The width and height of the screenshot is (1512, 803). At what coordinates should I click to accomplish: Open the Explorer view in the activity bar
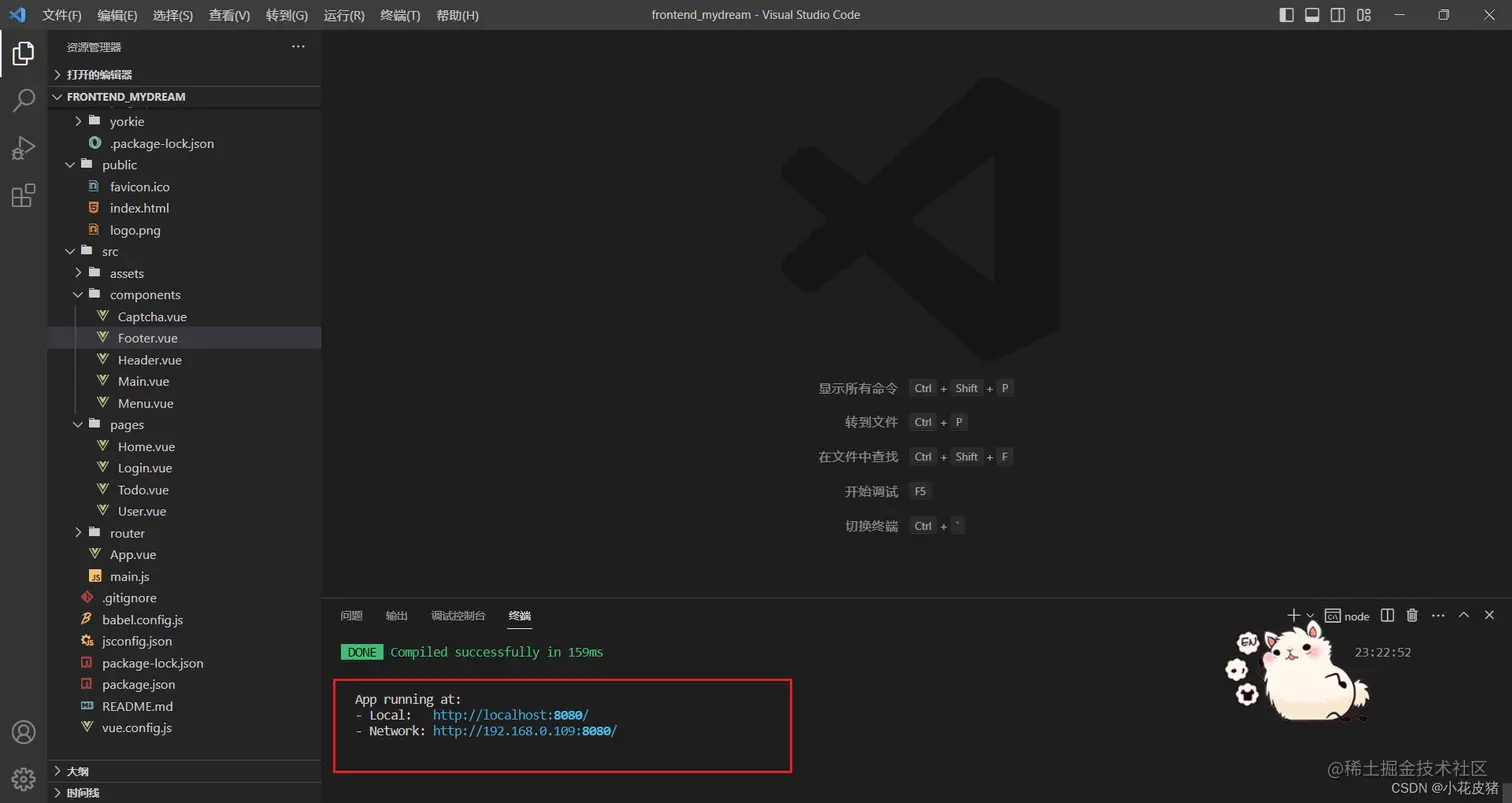point(23,54)
